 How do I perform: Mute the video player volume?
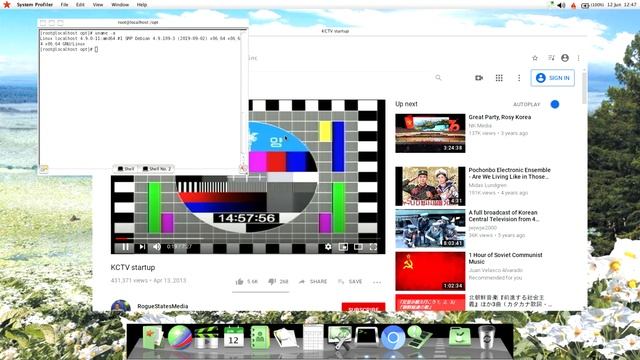[157, 247]
